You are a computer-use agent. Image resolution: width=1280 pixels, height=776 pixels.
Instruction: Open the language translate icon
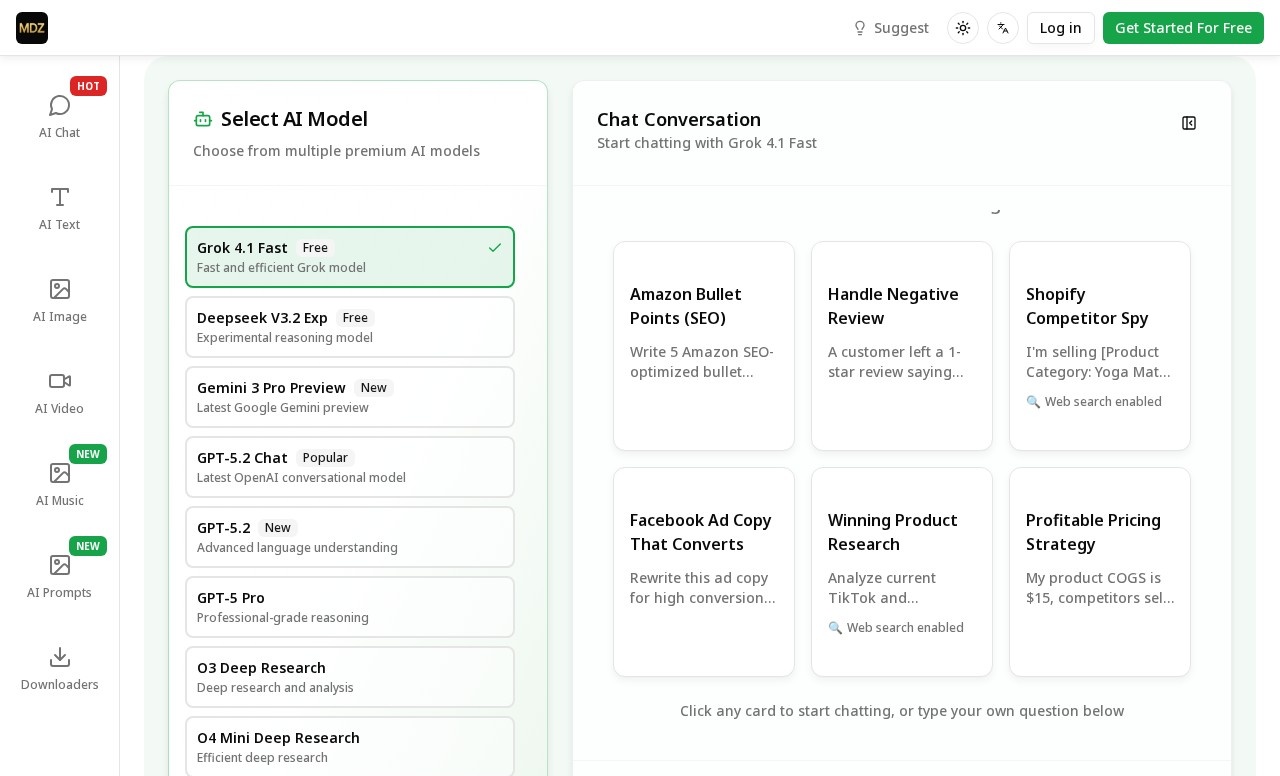1003,28
